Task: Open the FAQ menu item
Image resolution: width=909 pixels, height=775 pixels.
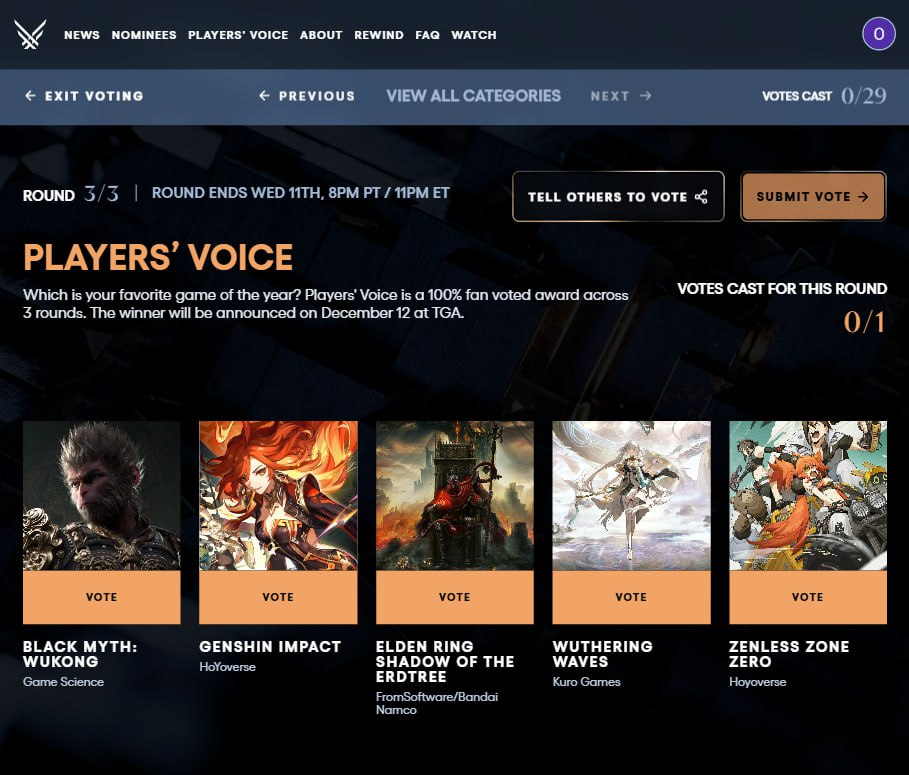Action: tap(427, 35)
